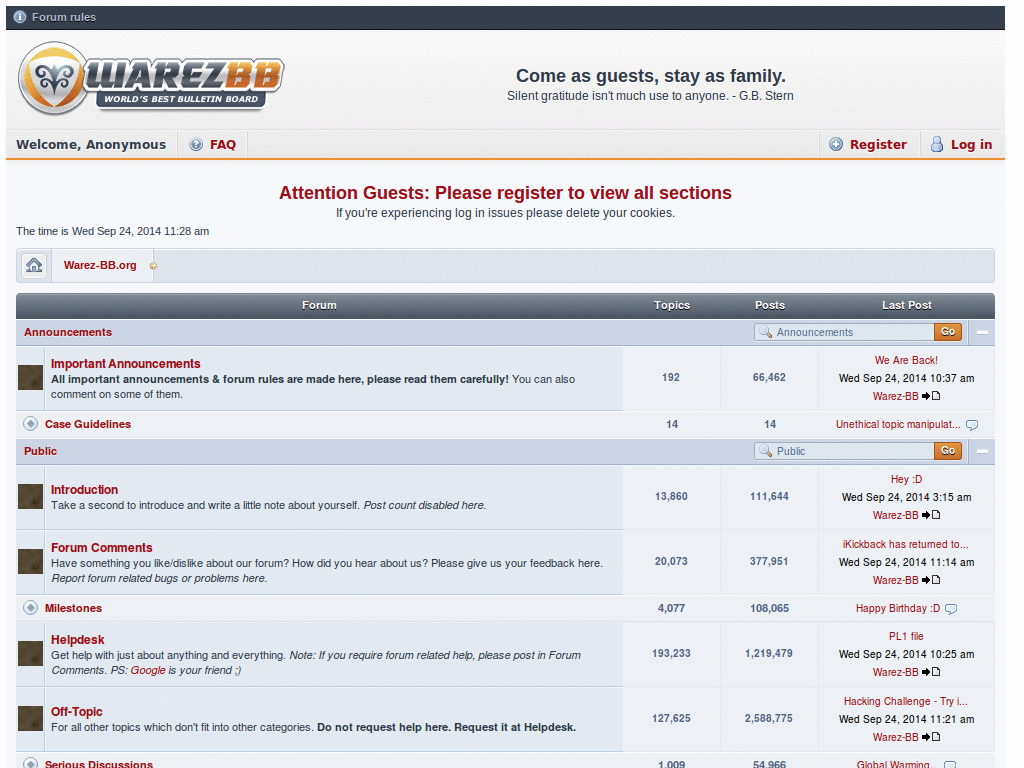Open Warez-BB author link in Introduction row

[x=895, y=515]
